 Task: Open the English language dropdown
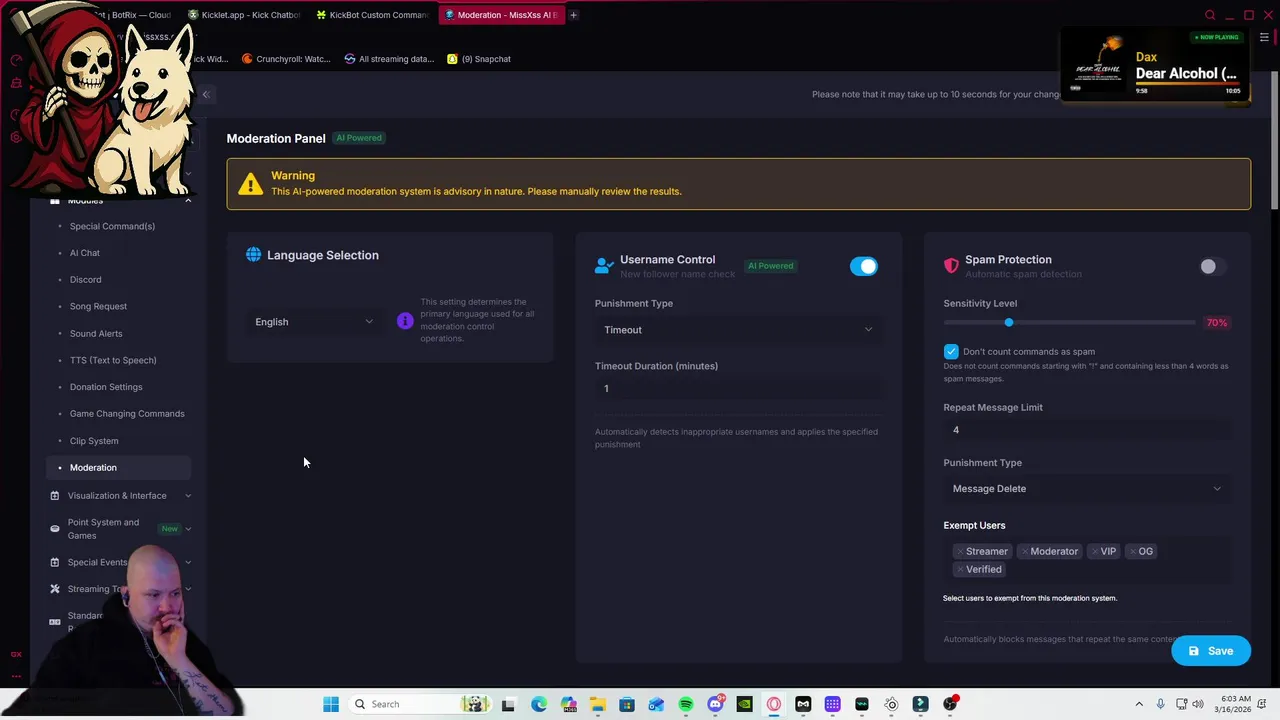pyautogui.click(x=314, y=322)
